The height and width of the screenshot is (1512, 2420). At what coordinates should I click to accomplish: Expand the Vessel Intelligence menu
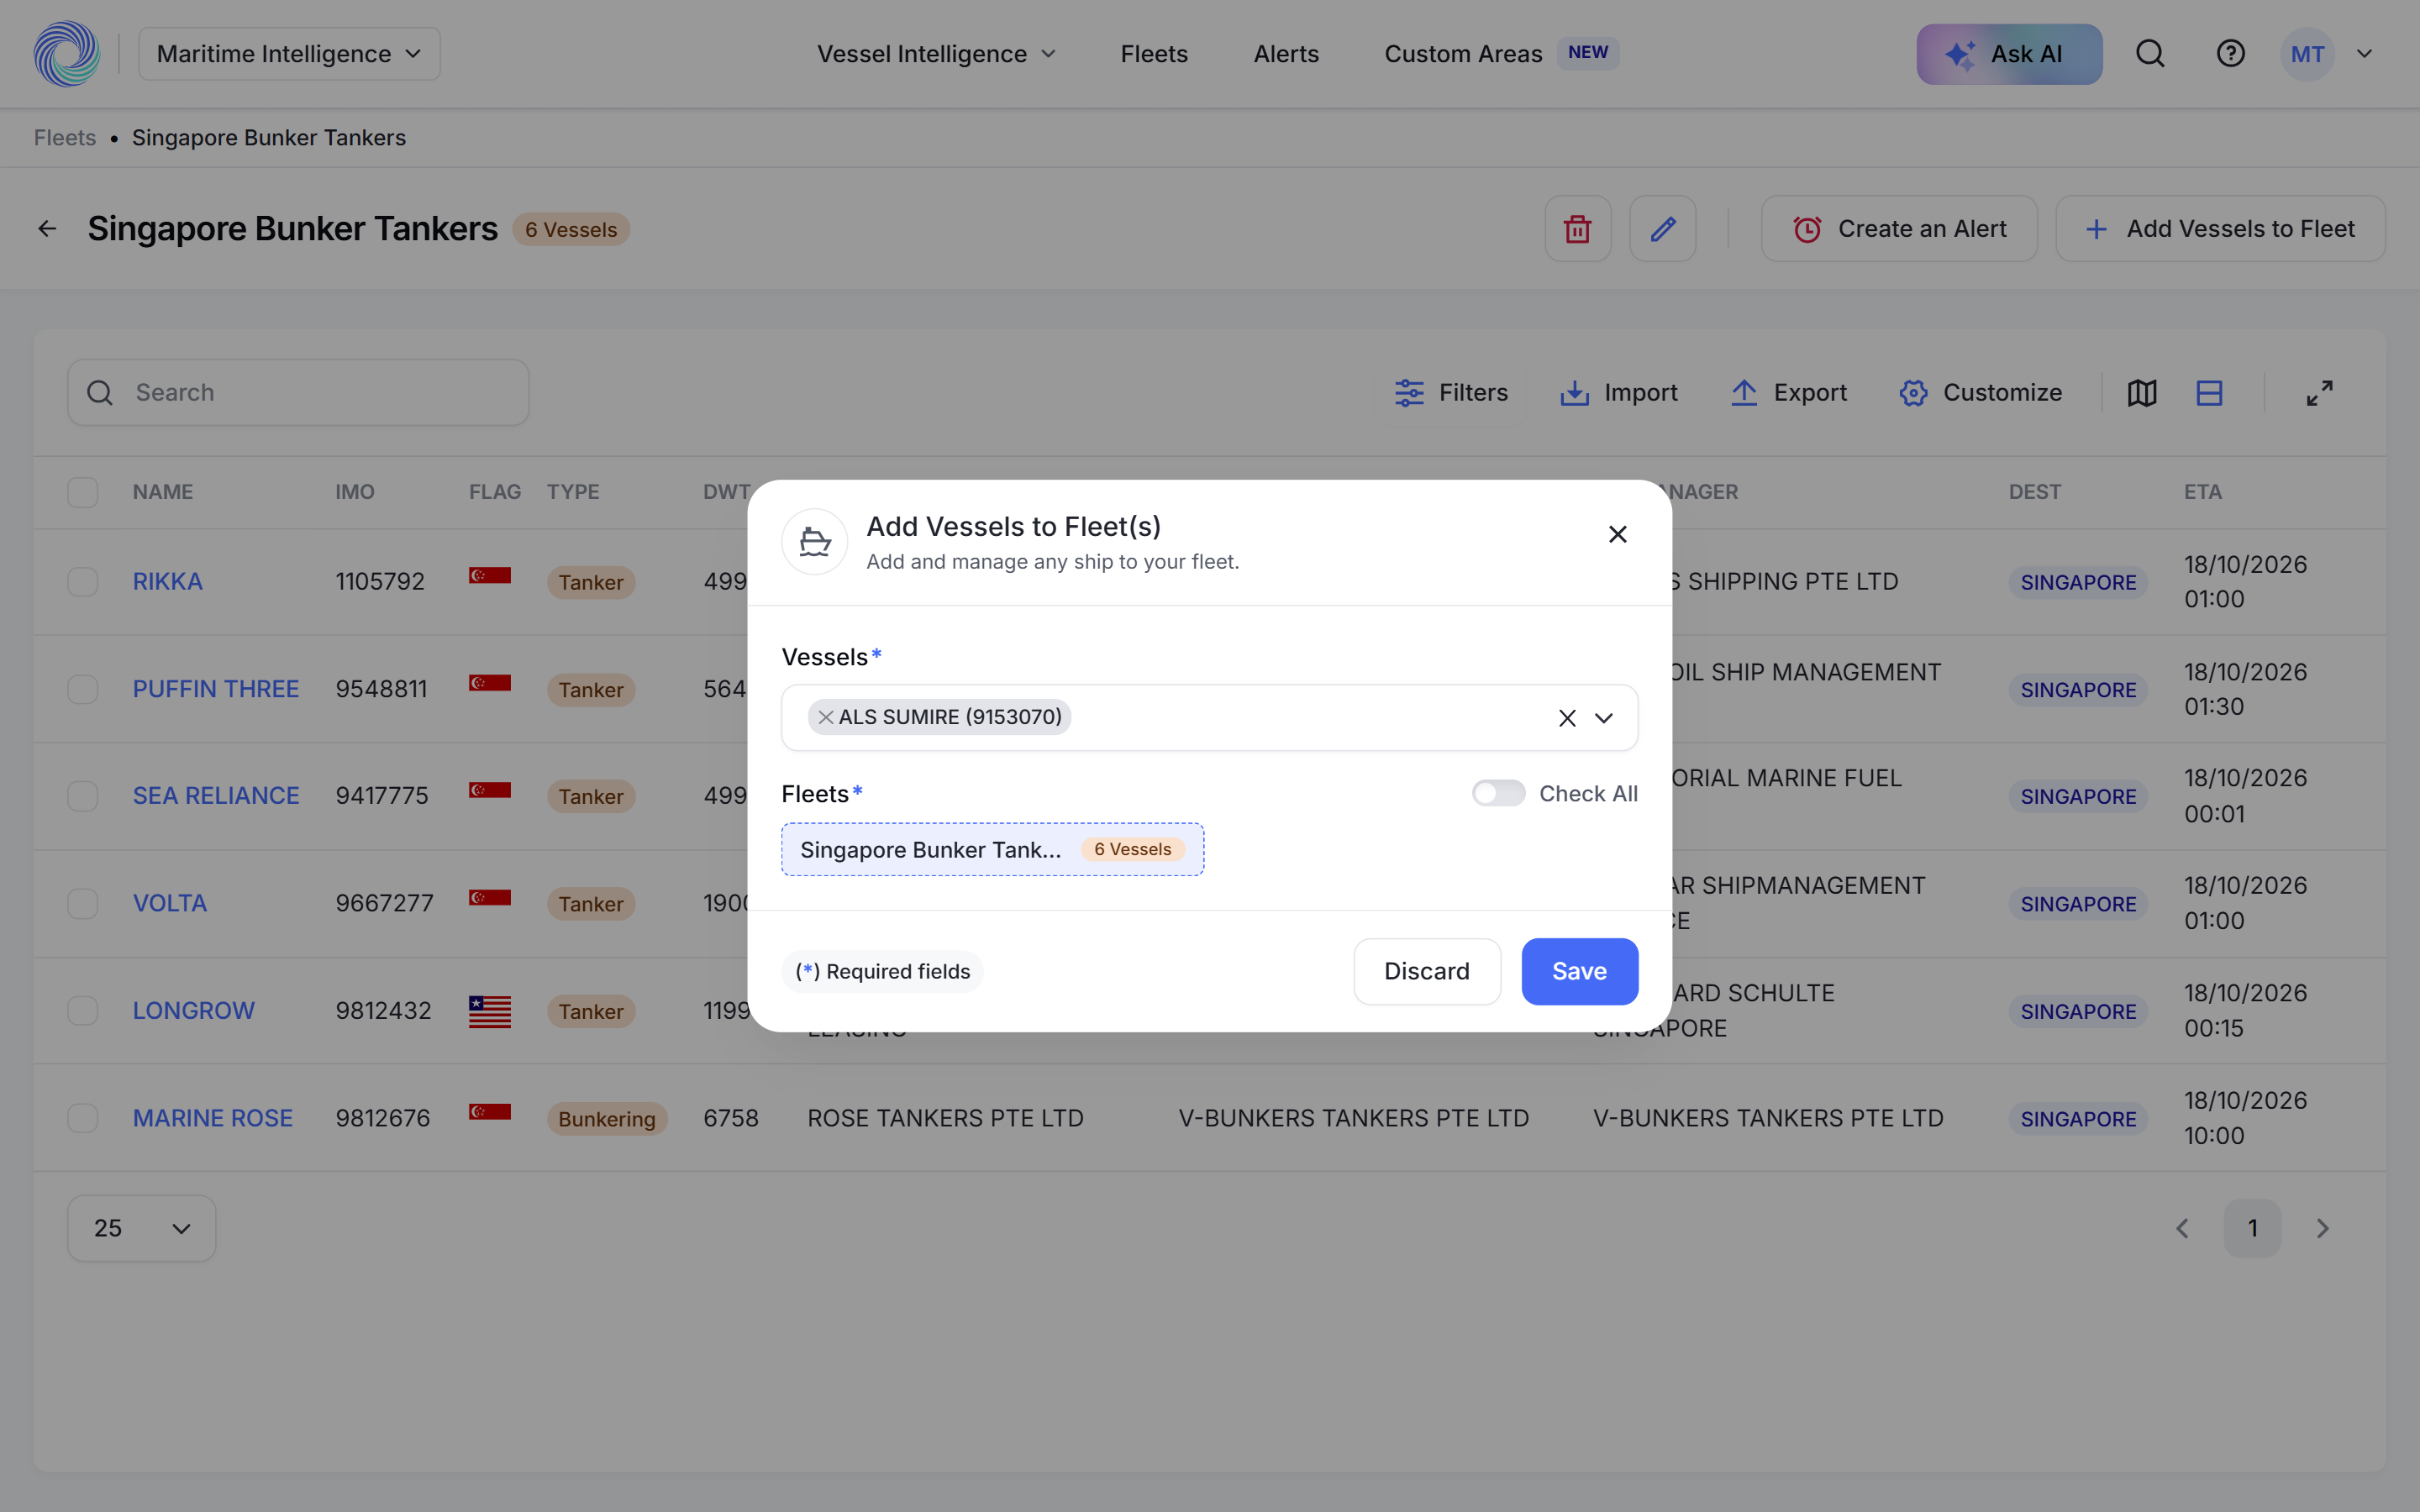click(937, 54)
